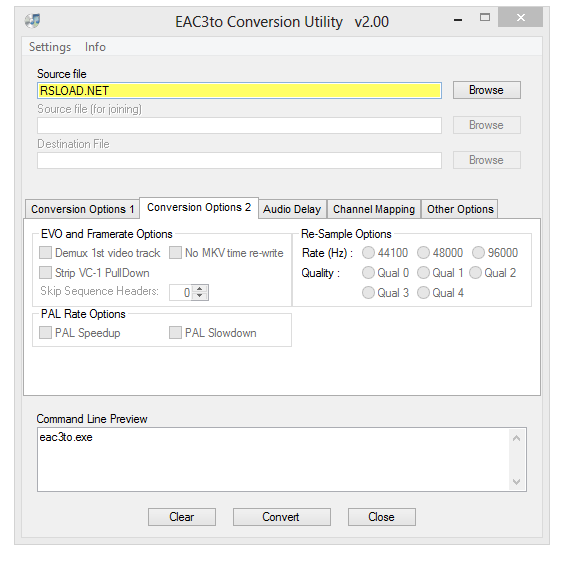Browse for the Destination File
The height and width of the screenshot is (562, 571).
487,160
